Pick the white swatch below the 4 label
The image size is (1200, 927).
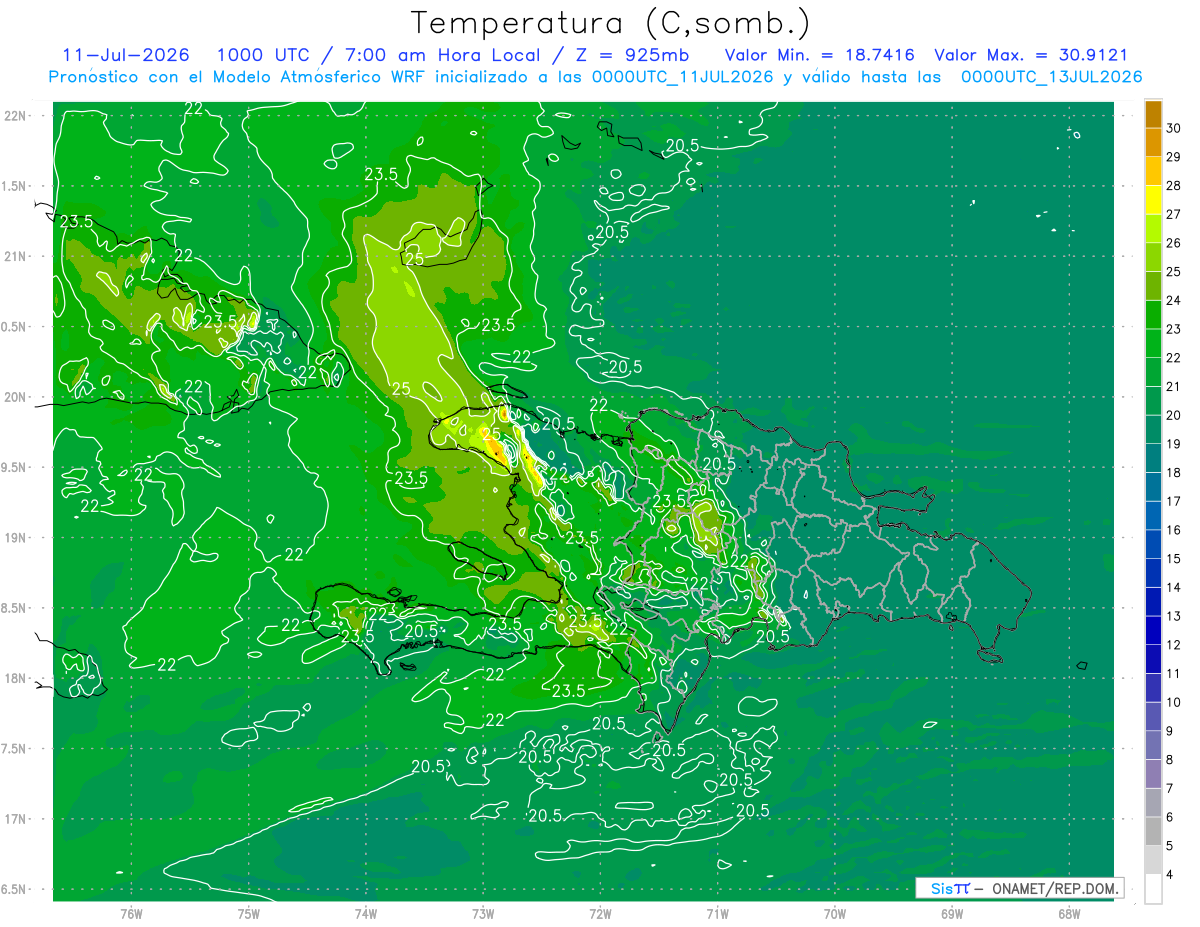1153,889
